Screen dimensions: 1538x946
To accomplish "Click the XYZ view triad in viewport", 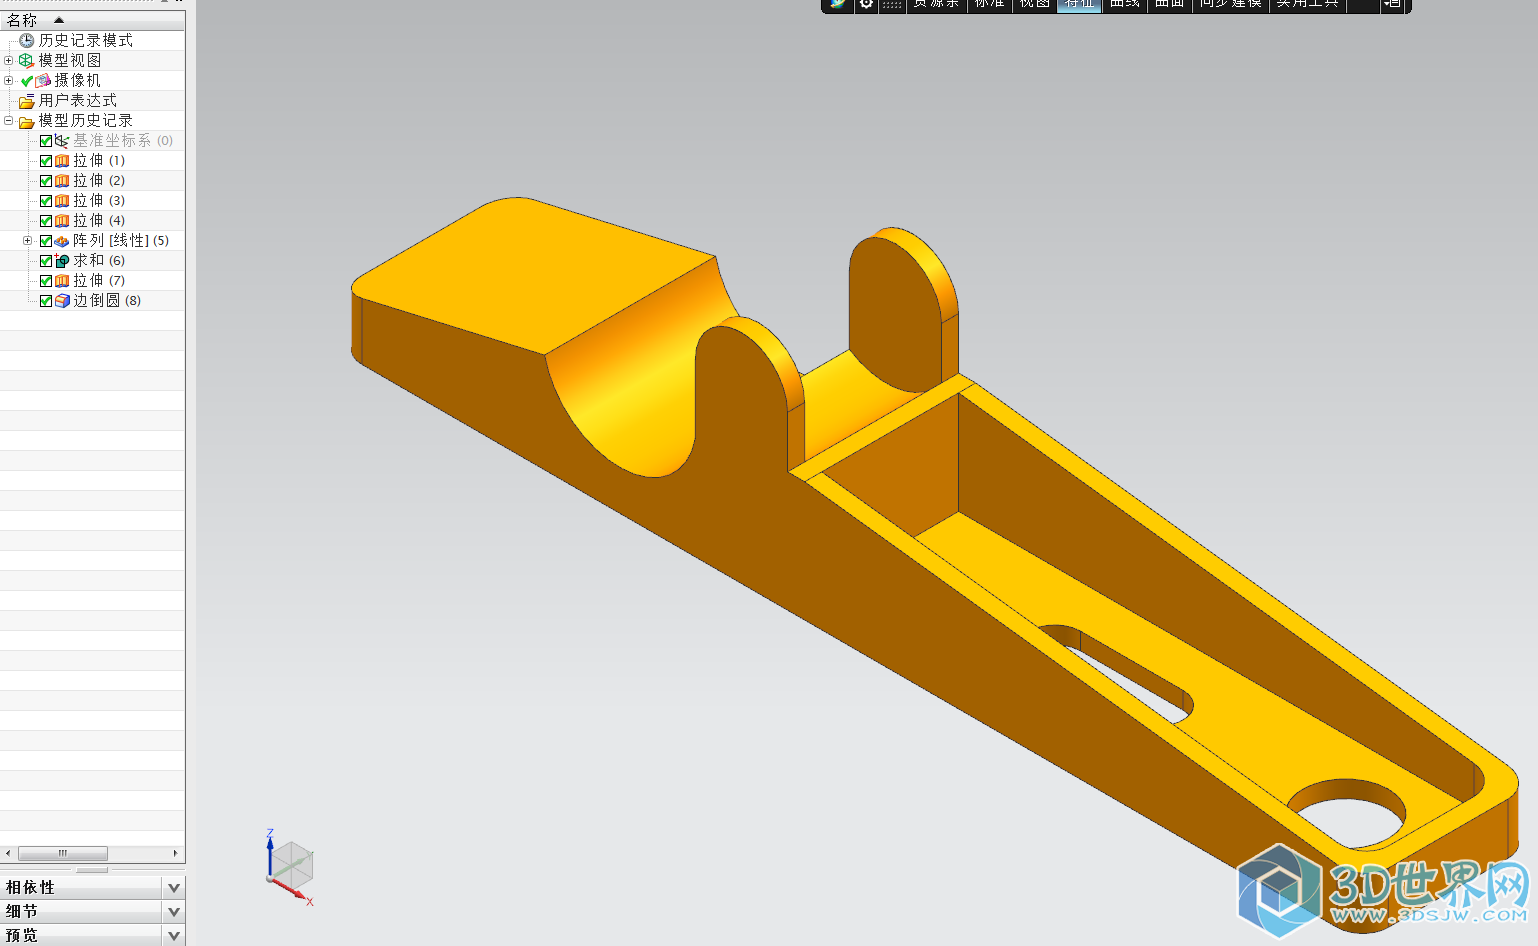I will [290, 868].
